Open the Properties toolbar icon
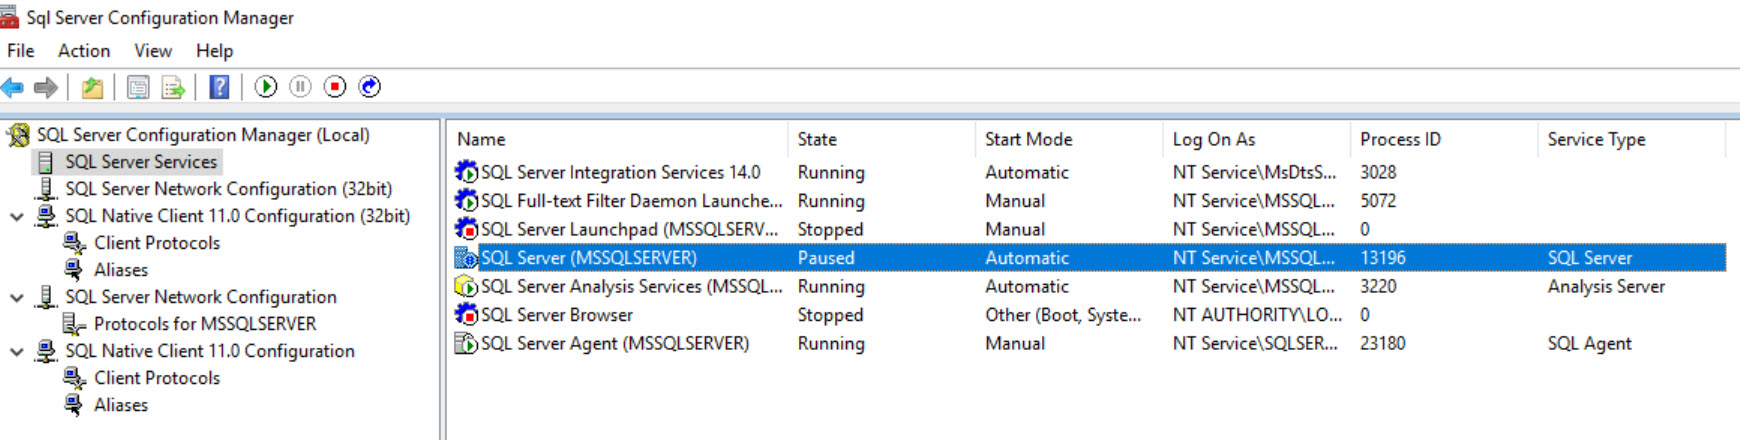The image size is (1740, 440). 138,87
